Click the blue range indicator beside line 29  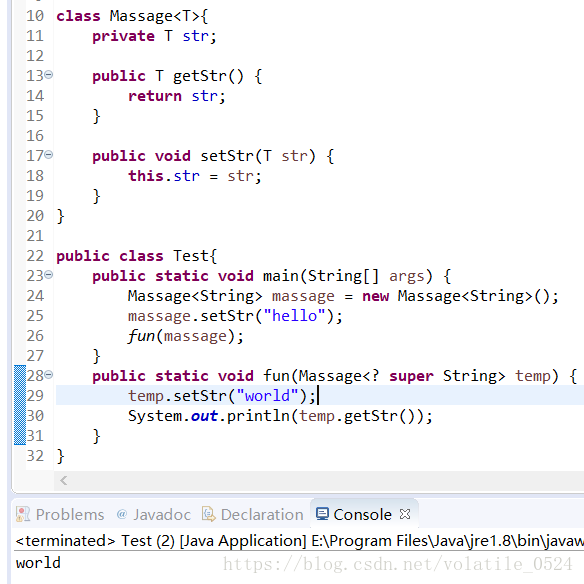20,396
